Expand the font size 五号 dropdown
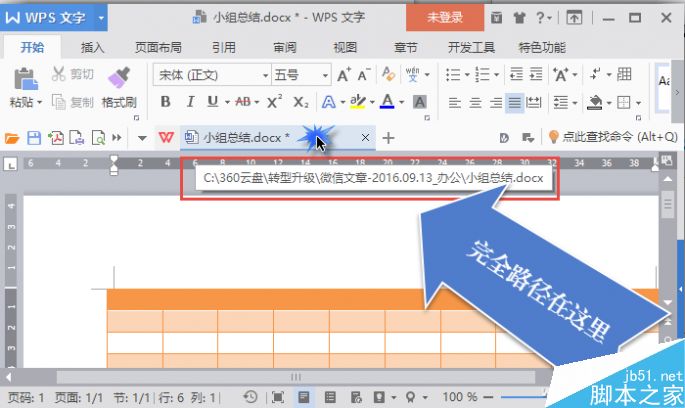The image size is (685, 408). coord(325,76)
